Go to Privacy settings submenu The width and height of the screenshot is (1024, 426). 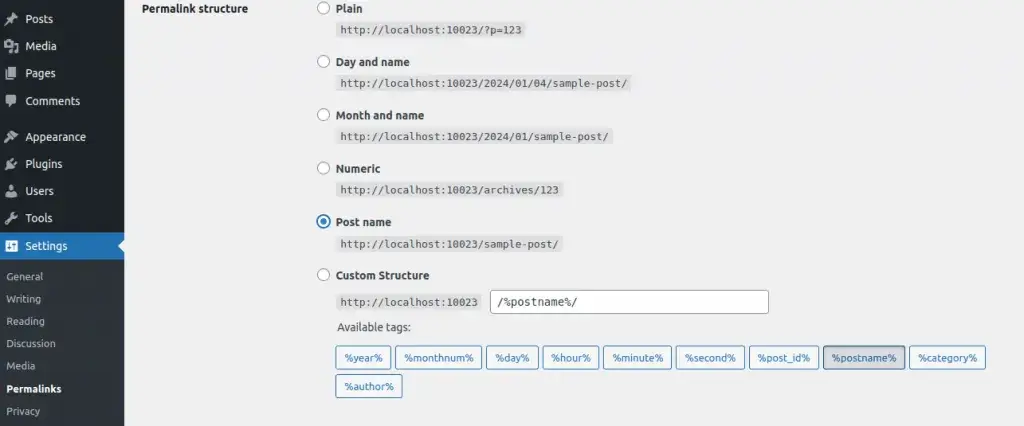pos(23,412)
